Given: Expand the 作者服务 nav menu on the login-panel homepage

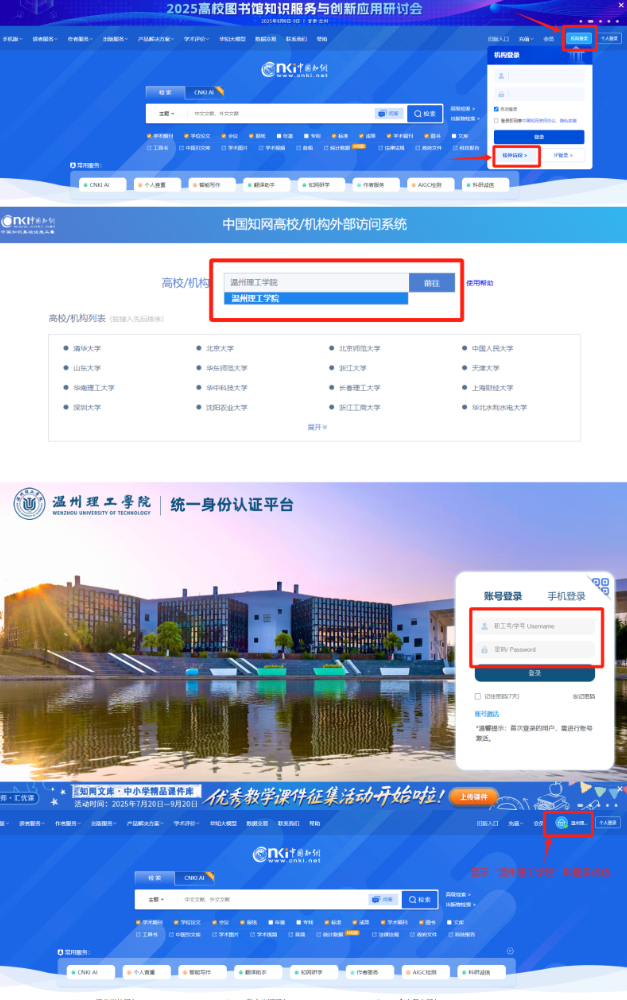Looking at the screenshot, I should point(80,39).
